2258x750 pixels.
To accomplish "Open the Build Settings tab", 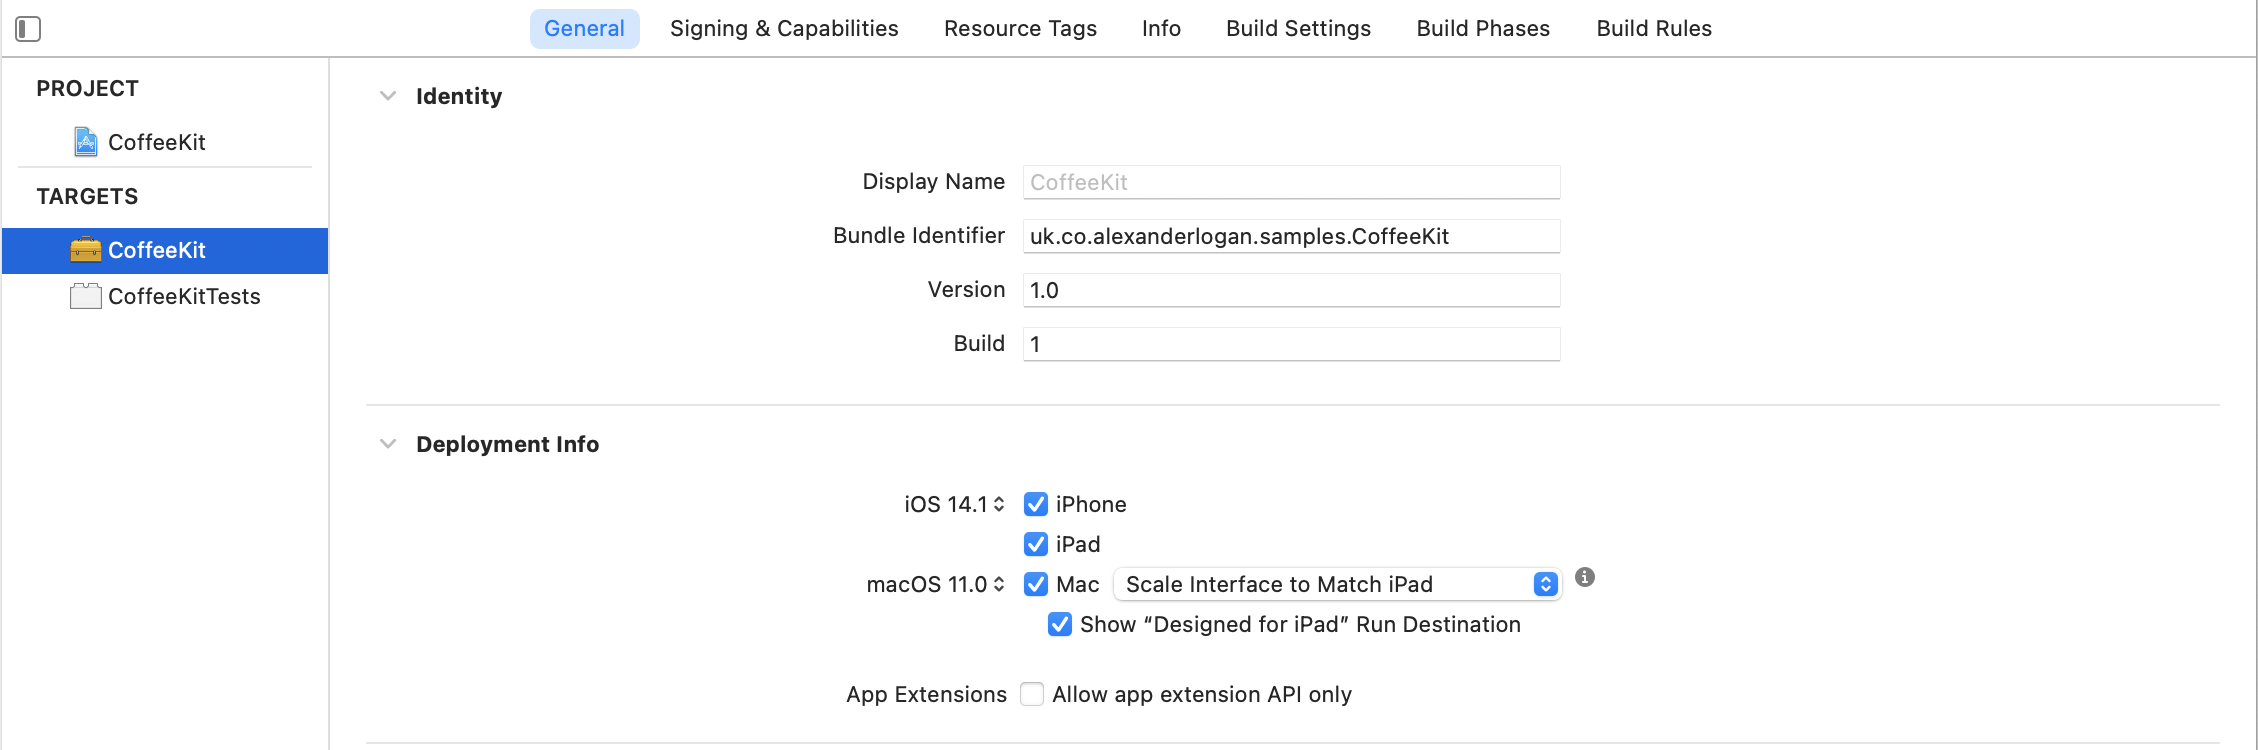I will click(x=1298, y=28).
